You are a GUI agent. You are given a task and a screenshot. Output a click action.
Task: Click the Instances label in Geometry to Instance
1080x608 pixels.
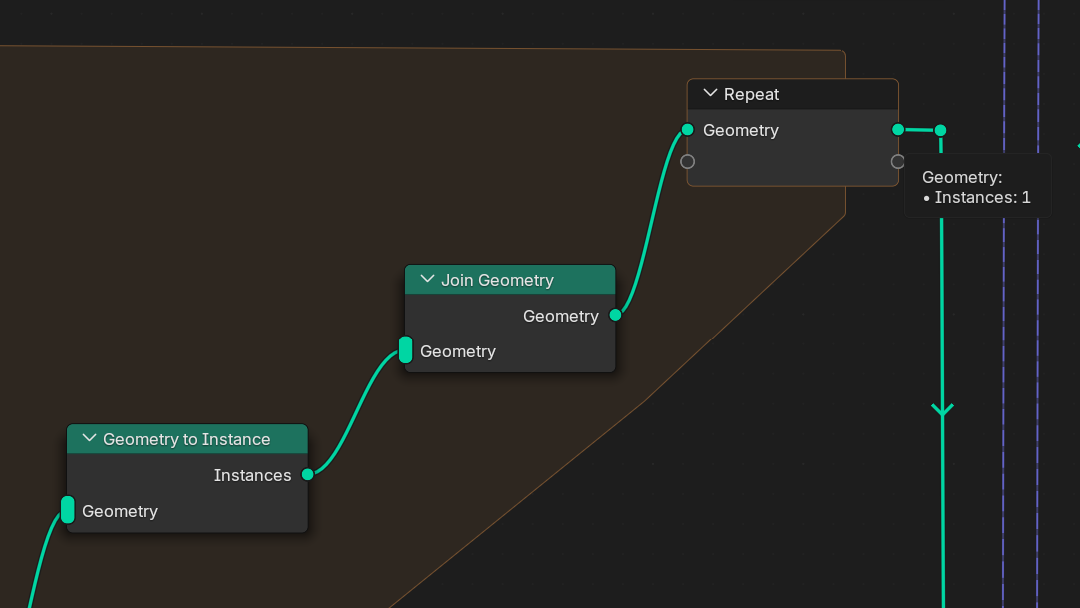[252, 475]
